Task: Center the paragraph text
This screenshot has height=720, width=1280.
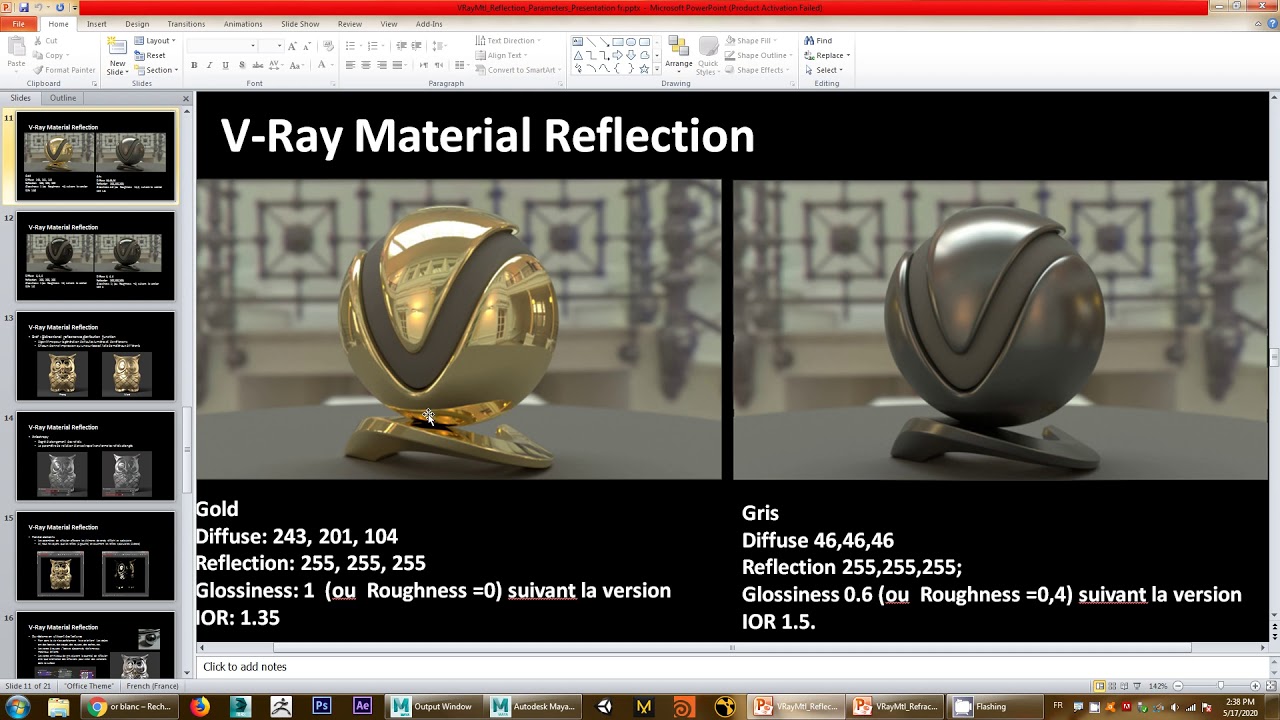Action: (x=366, y=65)
